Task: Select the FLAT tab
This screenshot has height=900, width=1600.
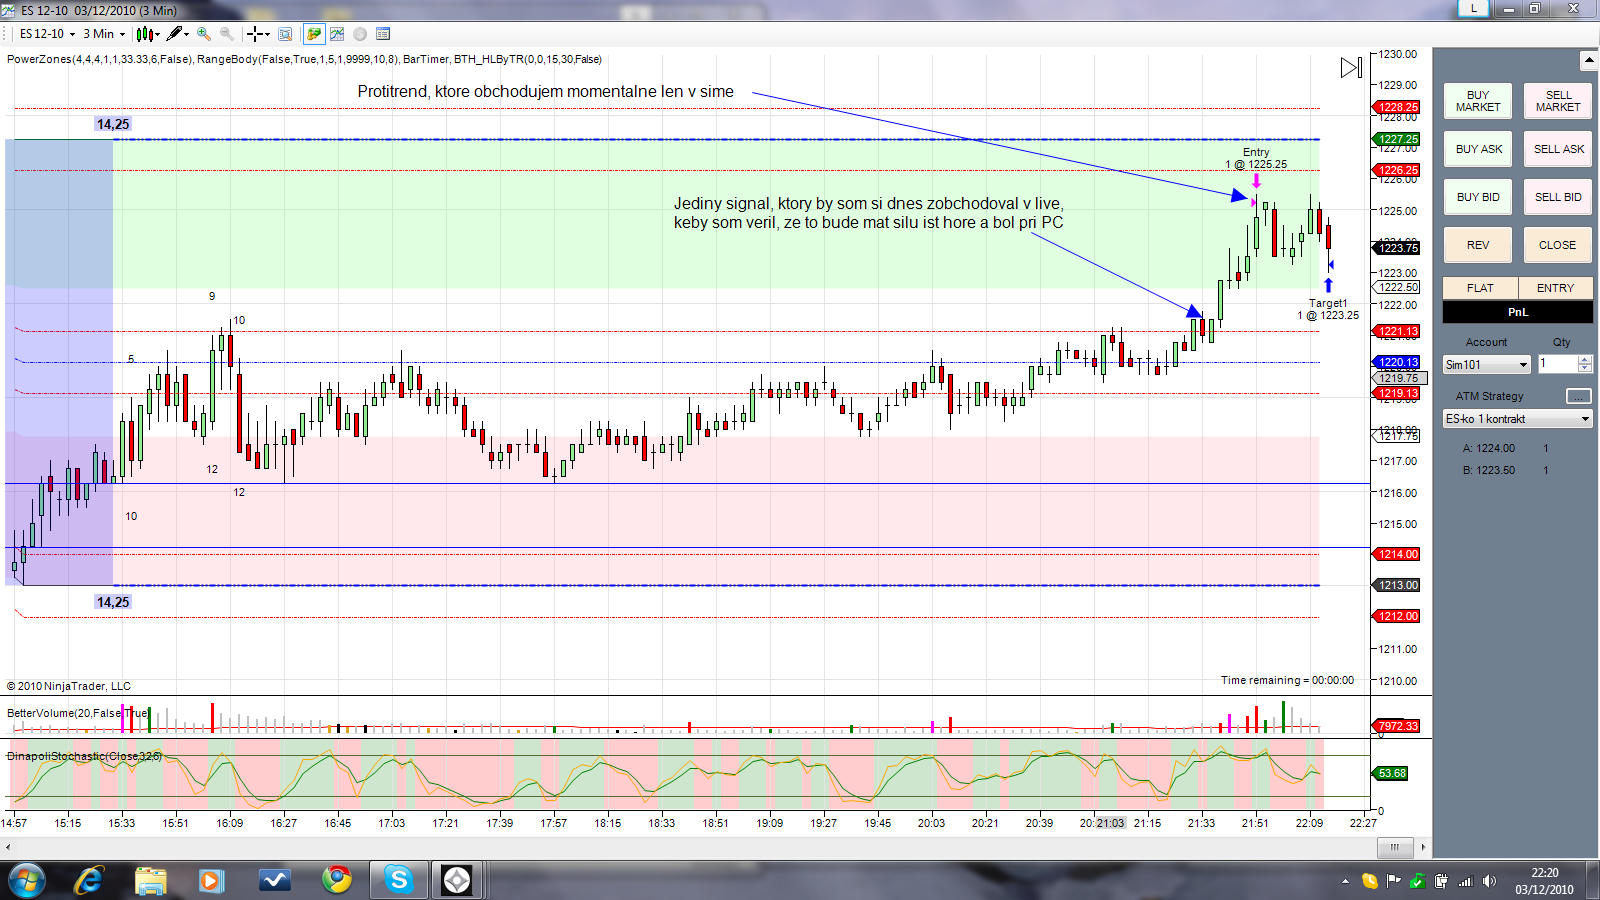Action: coord(1480,288)
